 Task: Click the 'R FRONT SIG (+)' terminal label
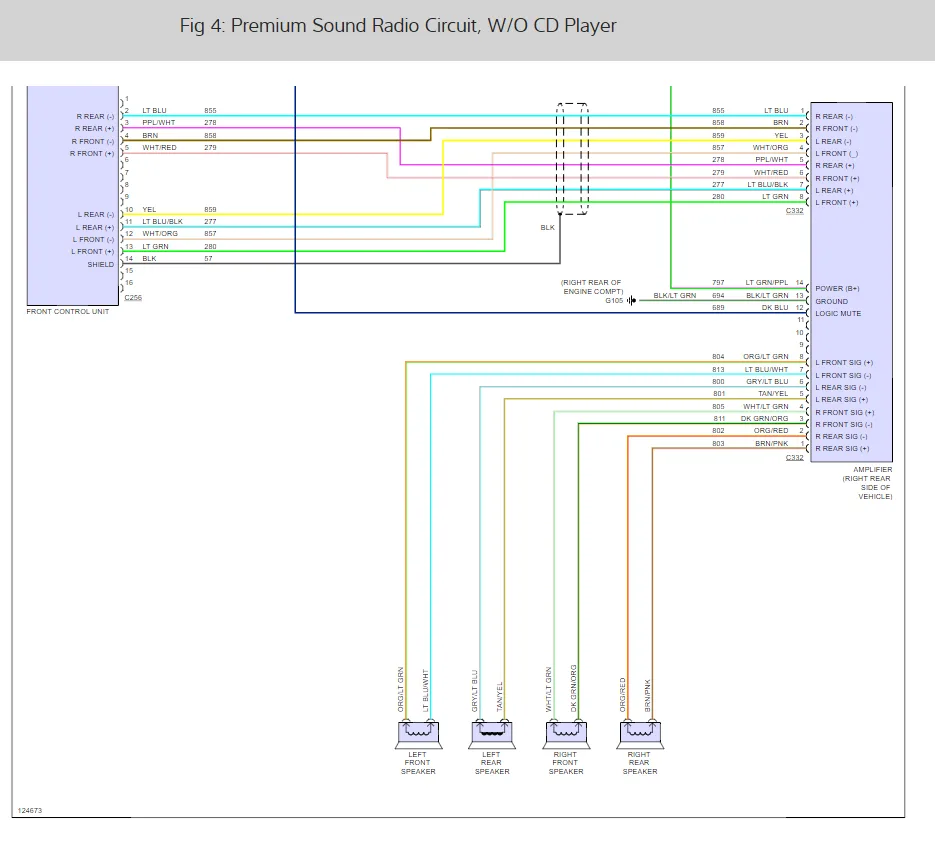pyautogui.click(x=844, y=413)
